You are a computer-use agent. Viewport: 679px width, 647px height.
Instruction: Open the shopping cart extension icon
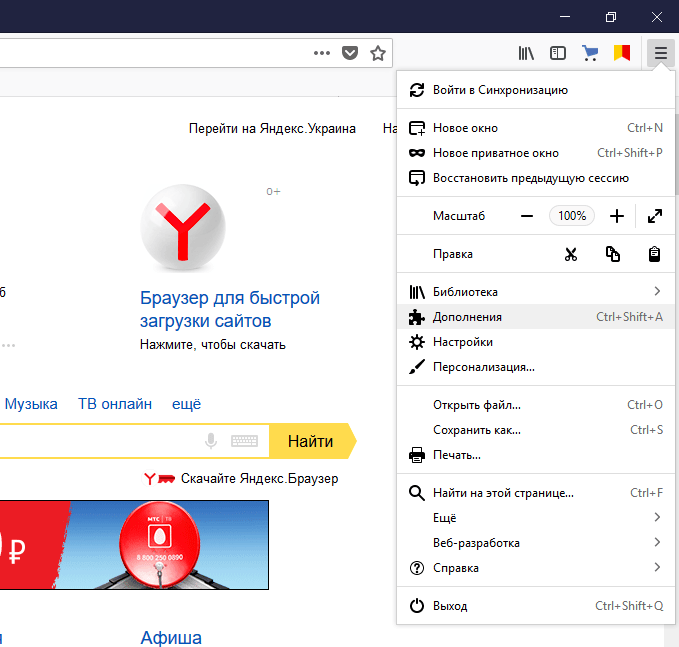pos(590,53)
